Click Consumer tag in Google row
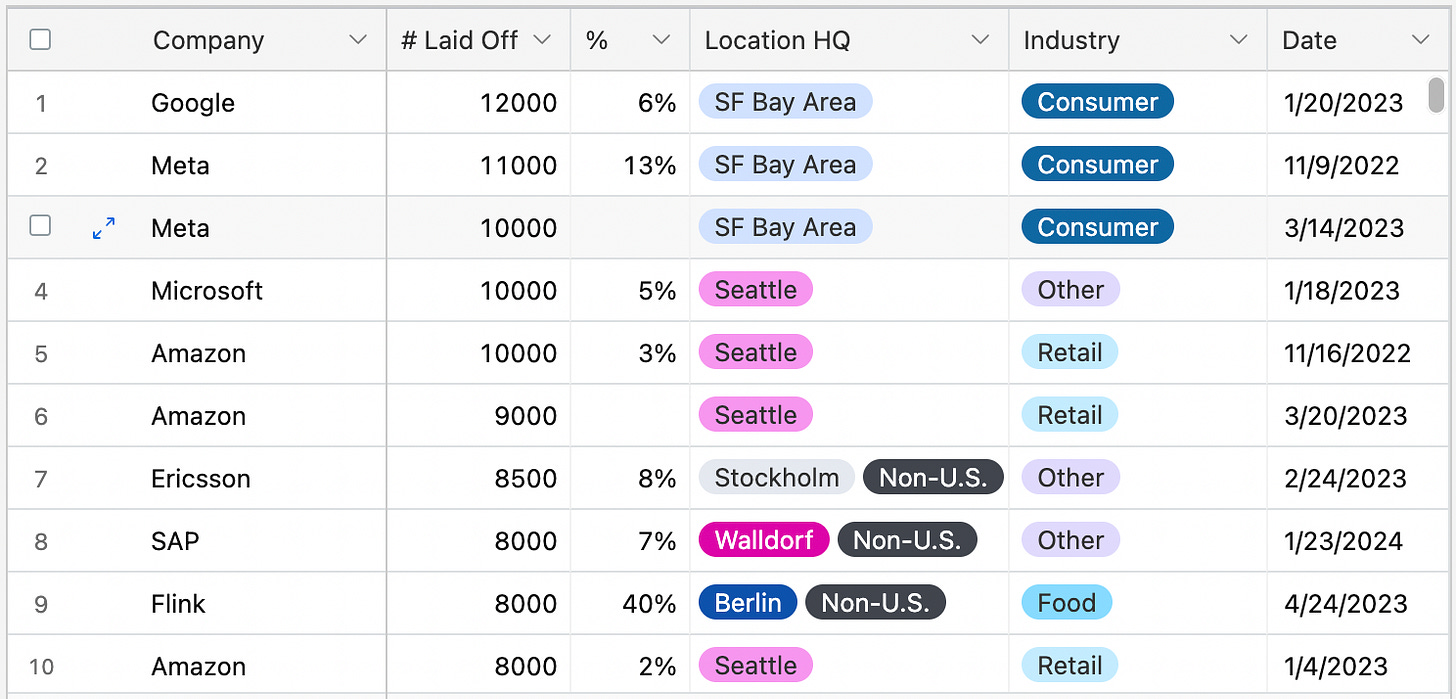Image resolution: width=1456 pixels, height=699 pixels. [1098, 102]
